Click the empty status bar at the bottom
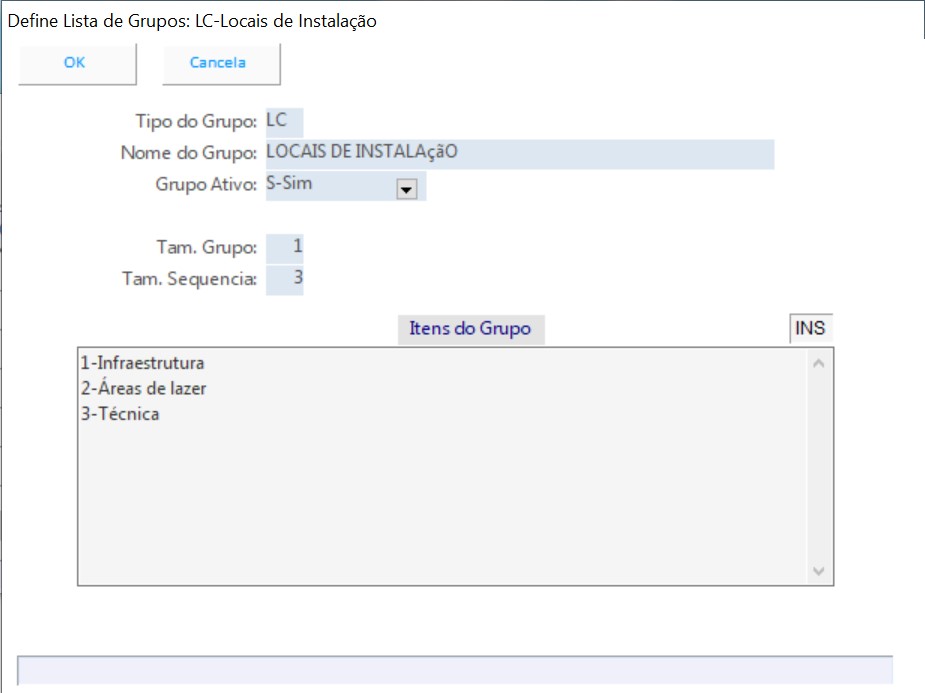925x693 pixels. coord(455,670)
